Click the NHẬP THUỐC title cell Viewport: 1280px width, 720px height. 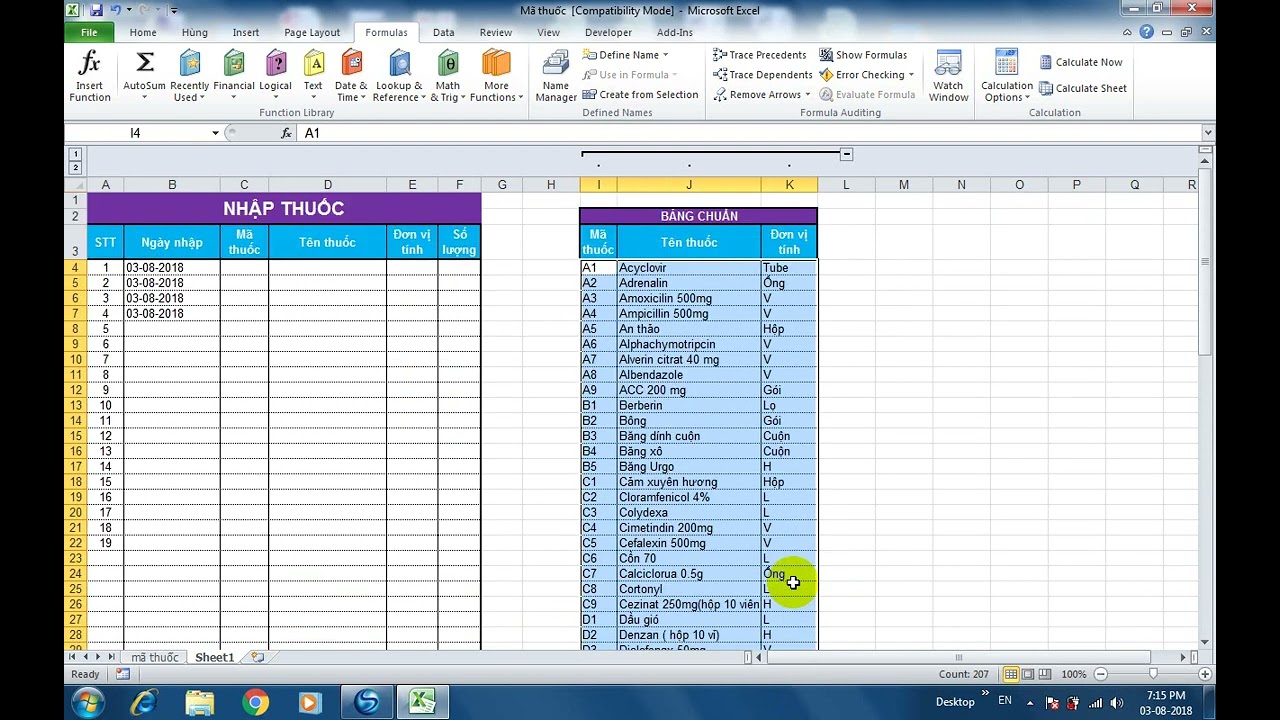click(x=284, y=208)
